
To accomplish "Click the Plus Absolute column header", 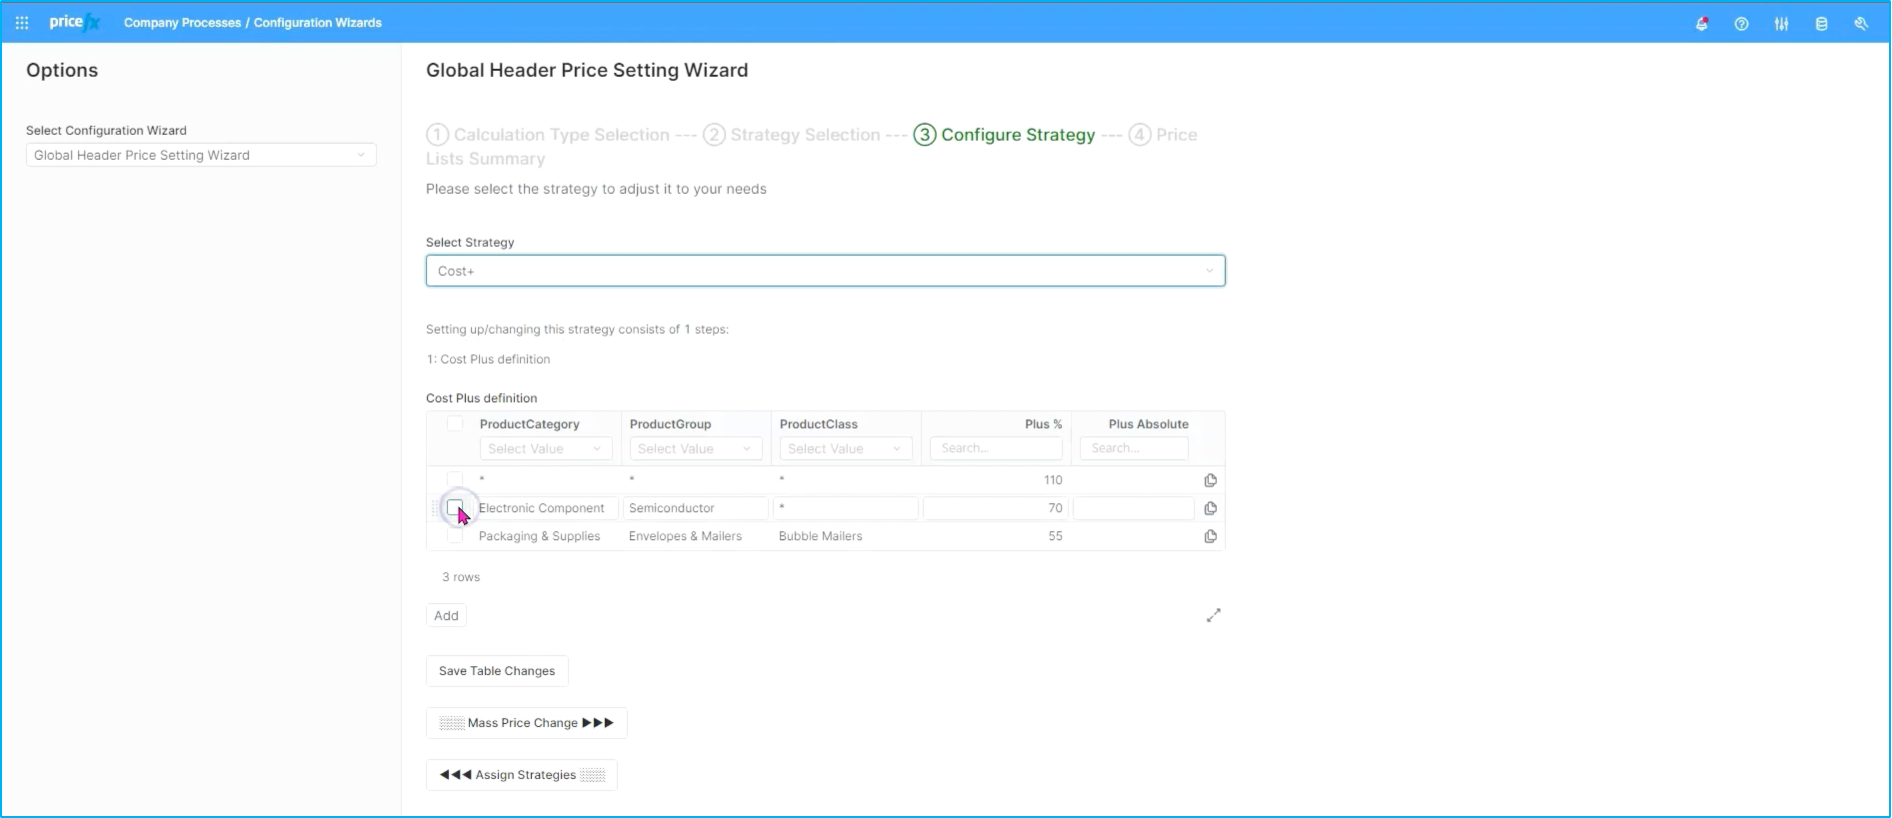I will (1148, 424).
